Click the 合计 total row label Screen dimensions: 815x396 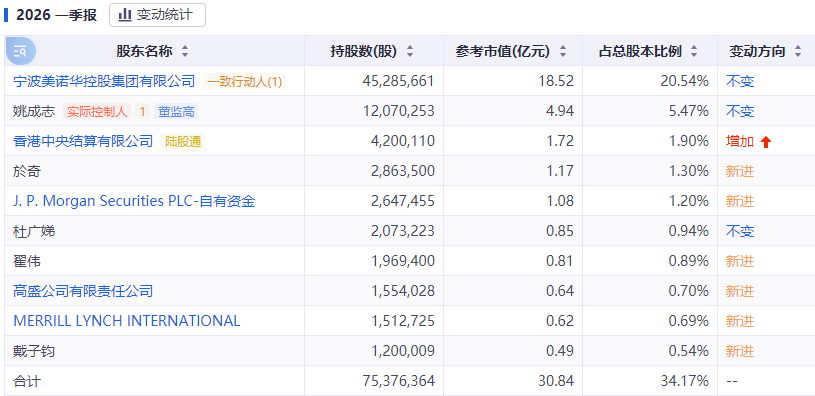pos(27,381)
